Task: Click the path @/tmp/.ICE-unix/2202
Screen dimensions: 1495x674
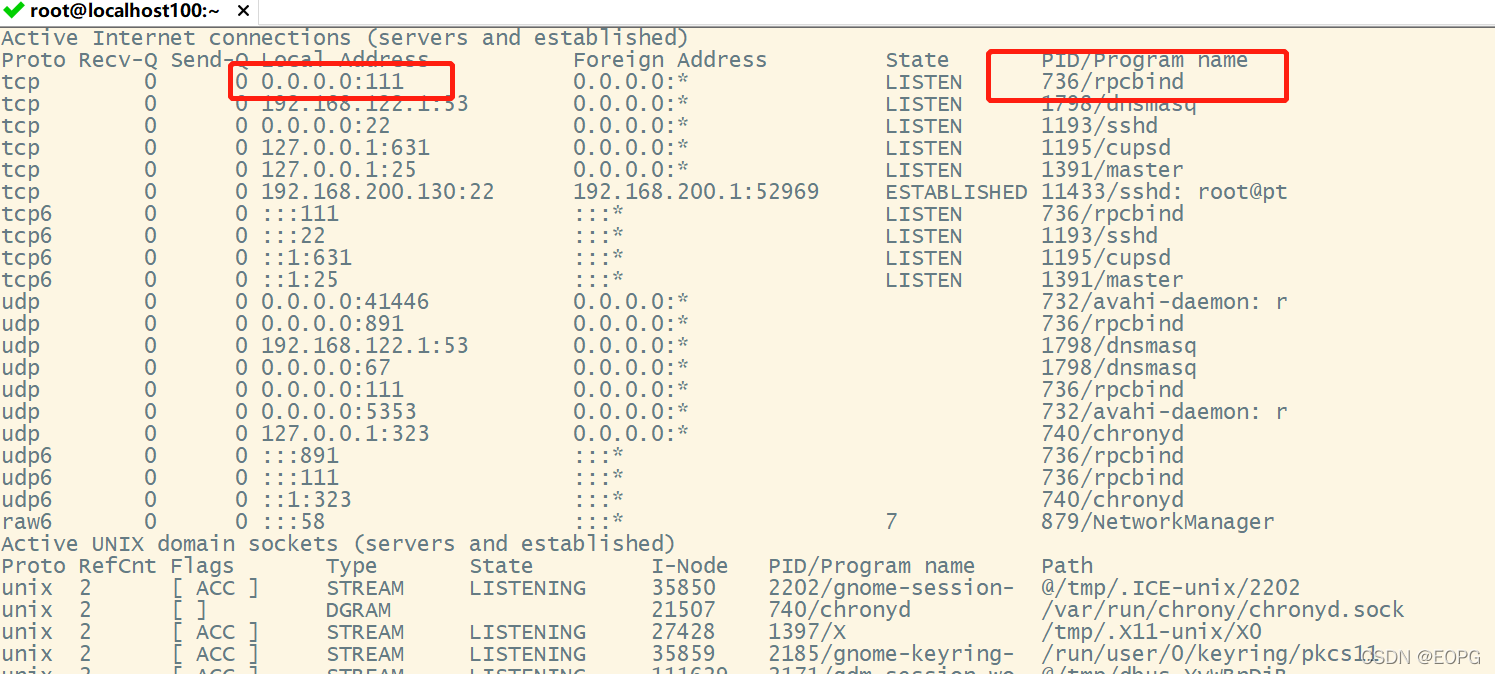Action: pyautogui.click(x=1171, y=588)
